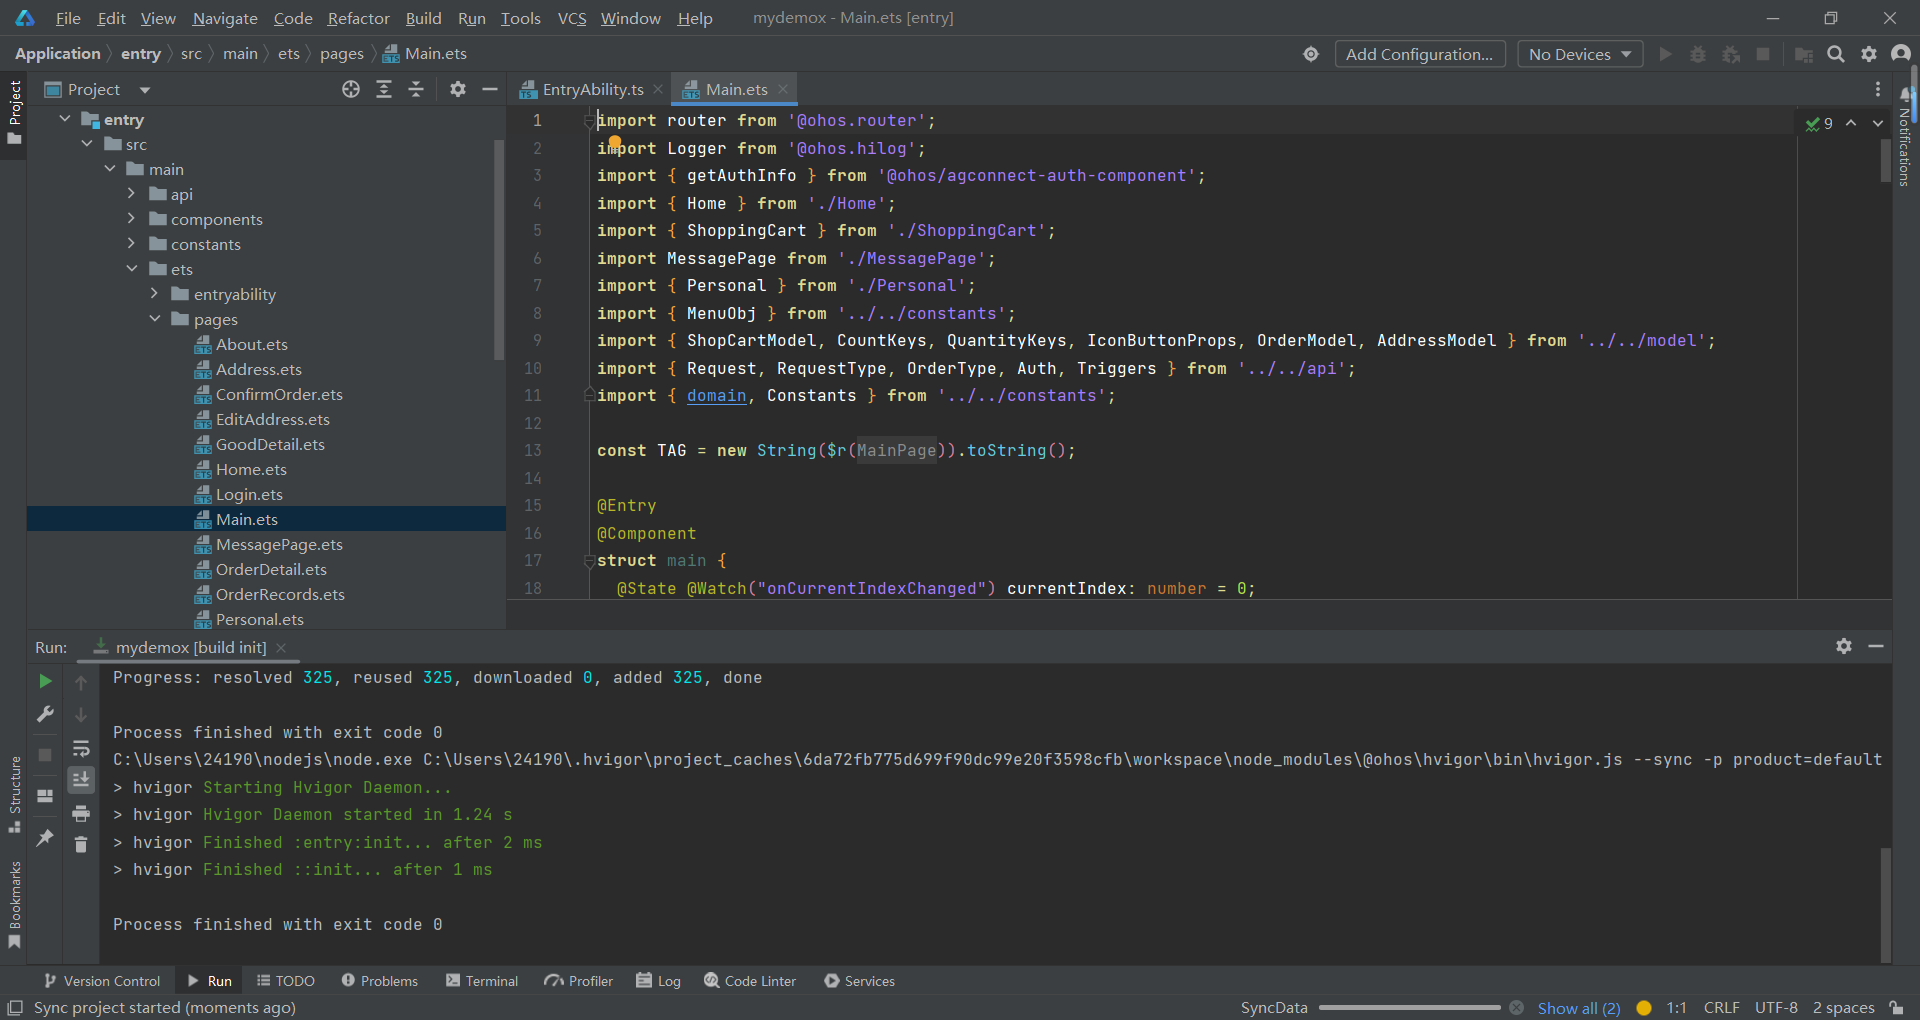Open the user account avatar icon

pos(1901,54)
